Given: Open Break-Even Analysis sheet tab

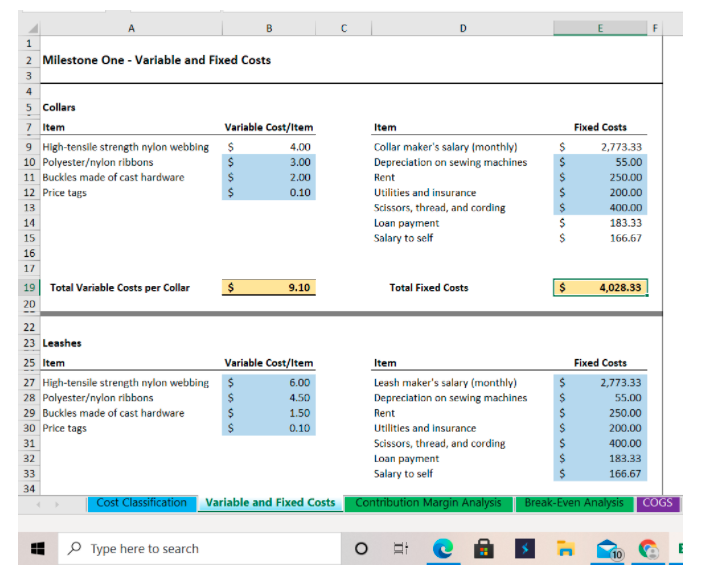Looking at the screenshot, I should click(x=574, y=503).
